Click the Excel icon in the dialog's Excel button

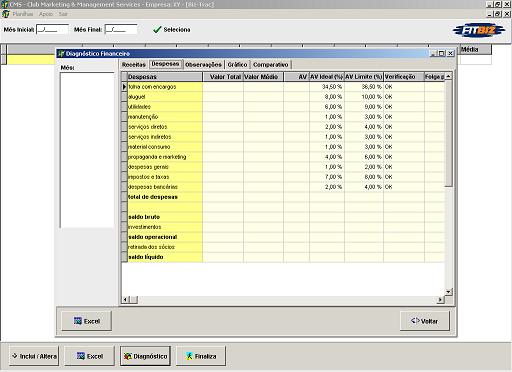tap(78, 321)
